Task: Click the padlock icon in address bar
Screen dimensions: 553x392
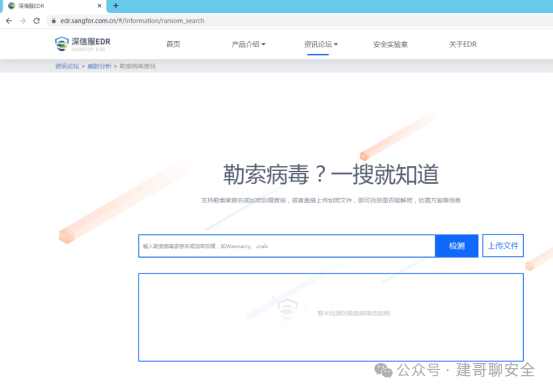Action: tap(54, 21)
